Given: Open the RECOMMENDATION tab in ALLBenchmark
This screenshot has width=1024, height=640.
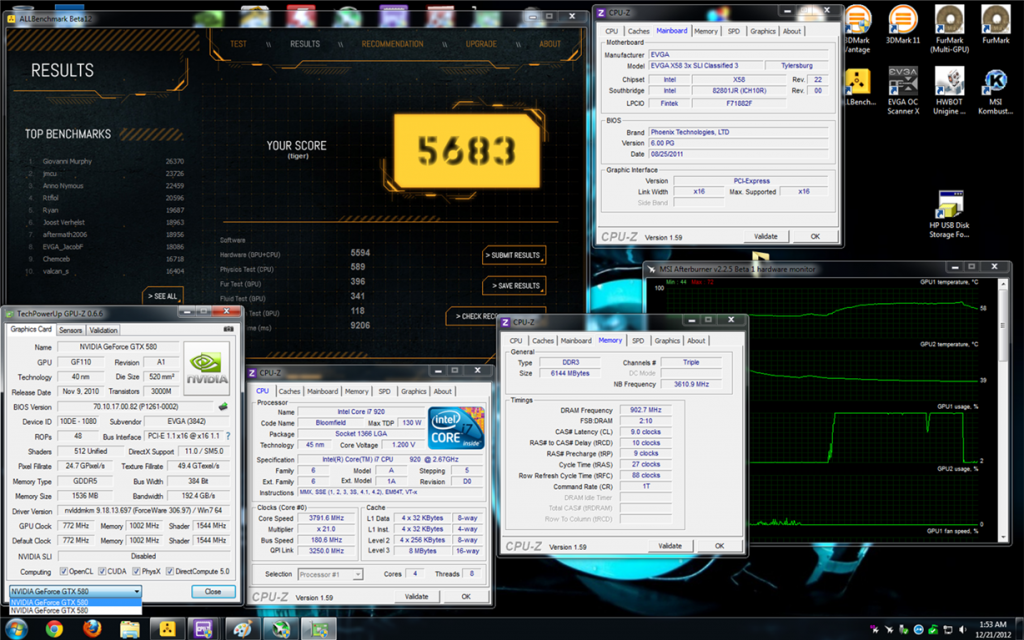Looking at the screenshot, I should click(x=392, y=44).
